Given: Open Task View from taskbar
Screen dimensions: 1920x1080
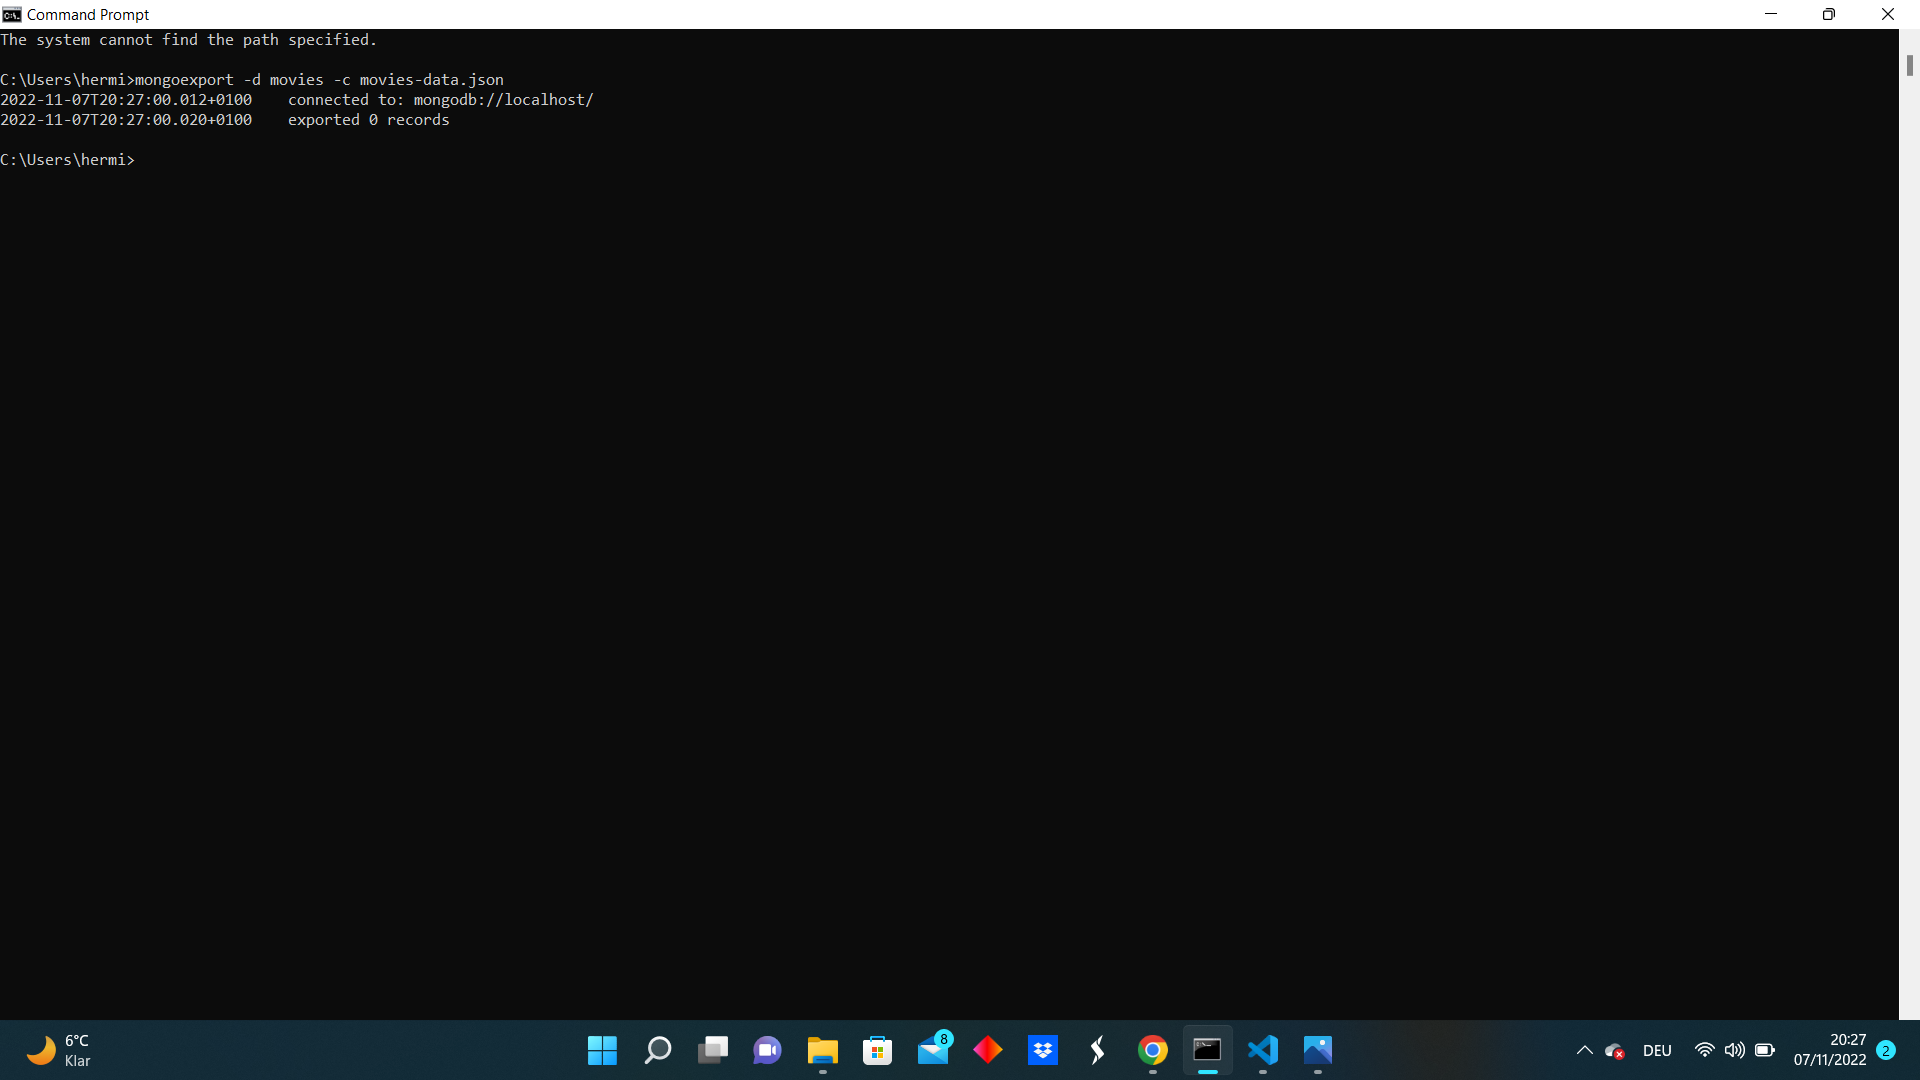Looking at the screenshot, I should click(x=712, y=1050).
